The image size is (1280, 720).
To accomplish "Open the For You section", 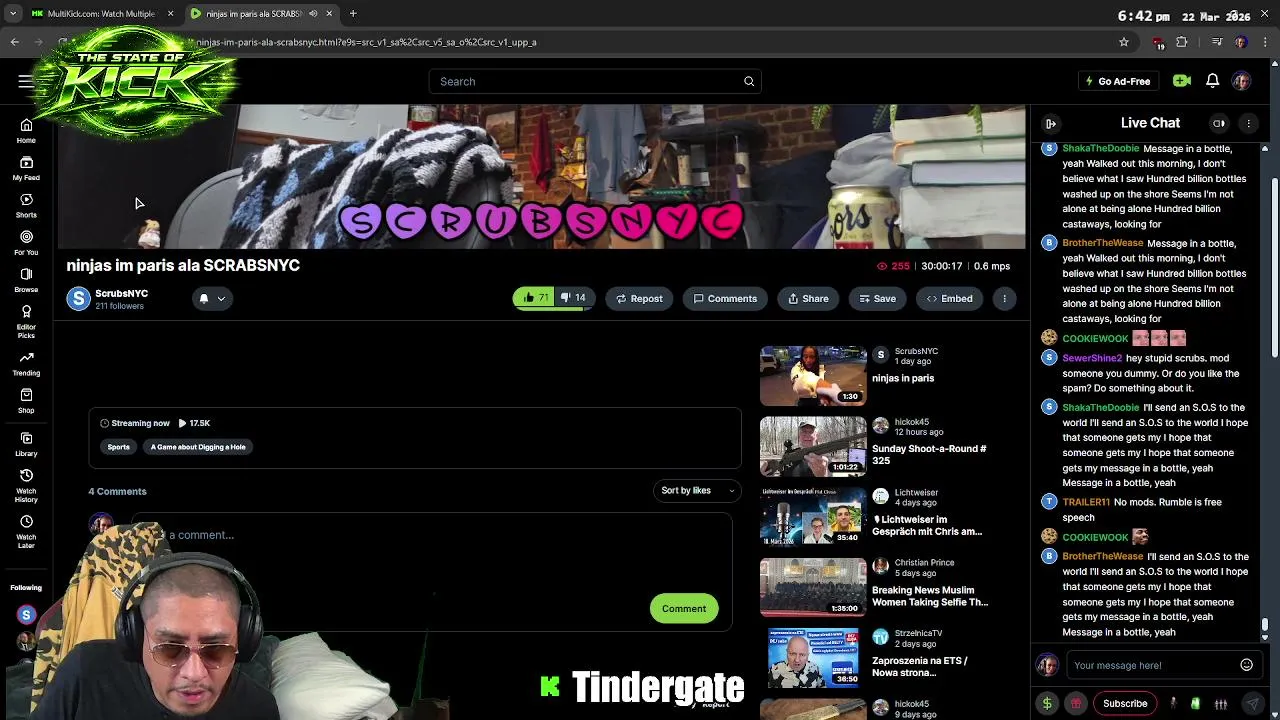I will click(x=26, y=243).
